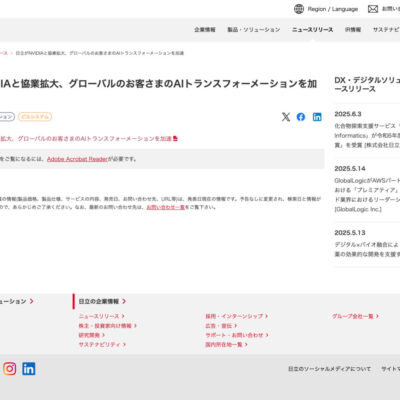Viewport: 400px width, 400px height.
Task: Expand 日立の企業情報 footer heading chevron
Action: (x=124, y=301)
